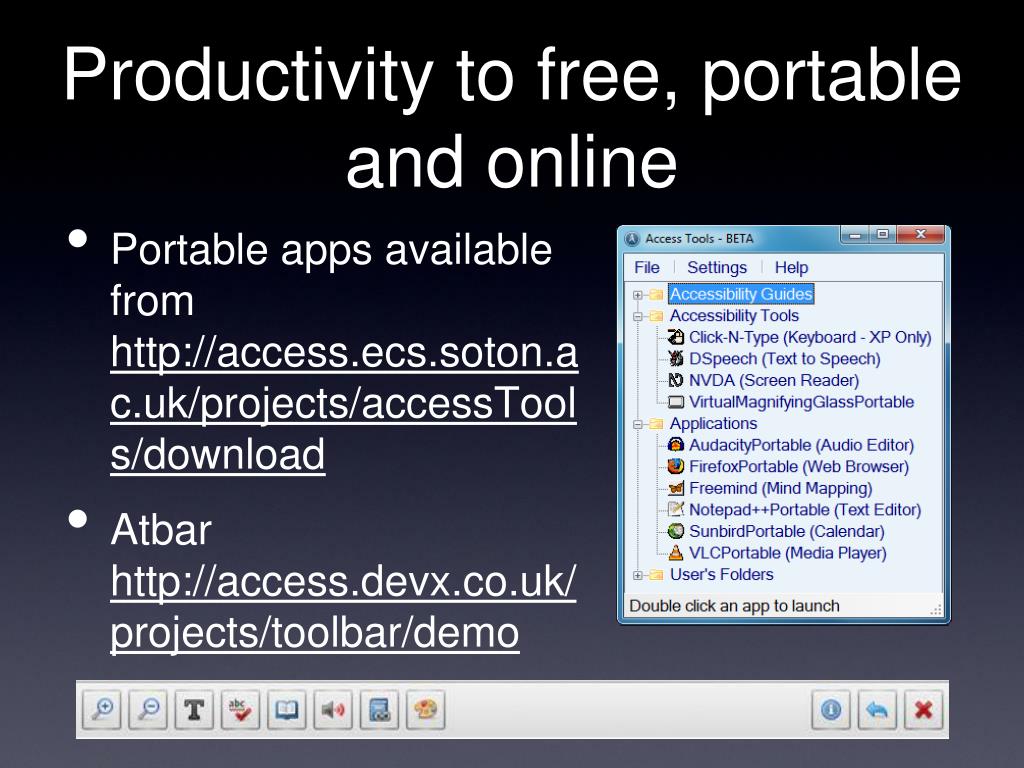Screen dimensions: 1024x768
Task: Open the access.devx.co.uk toolbar demo link
Action: coord(344,607)
